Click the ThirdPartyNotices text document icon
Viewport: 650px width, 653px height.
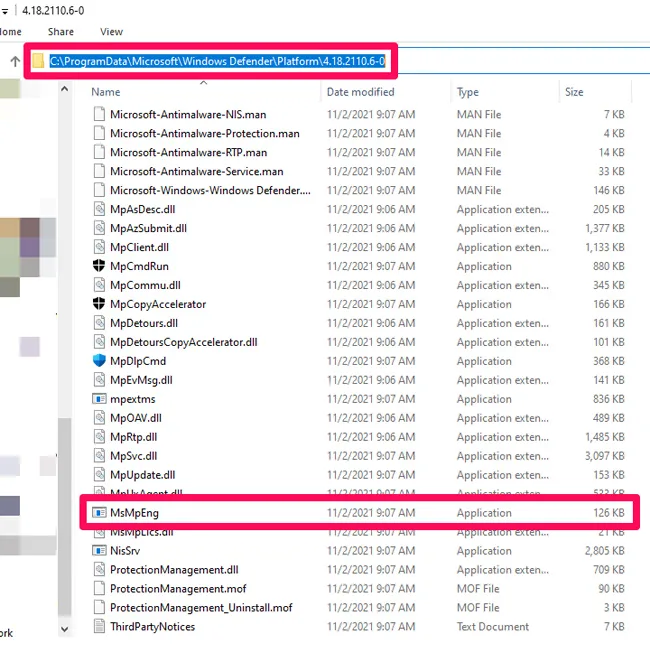(x=99, y=626)
